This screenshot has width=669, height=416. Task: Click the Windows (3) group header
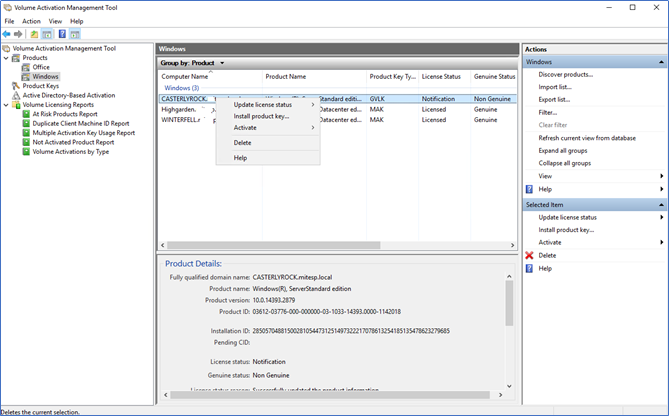(x=182, y=88)
